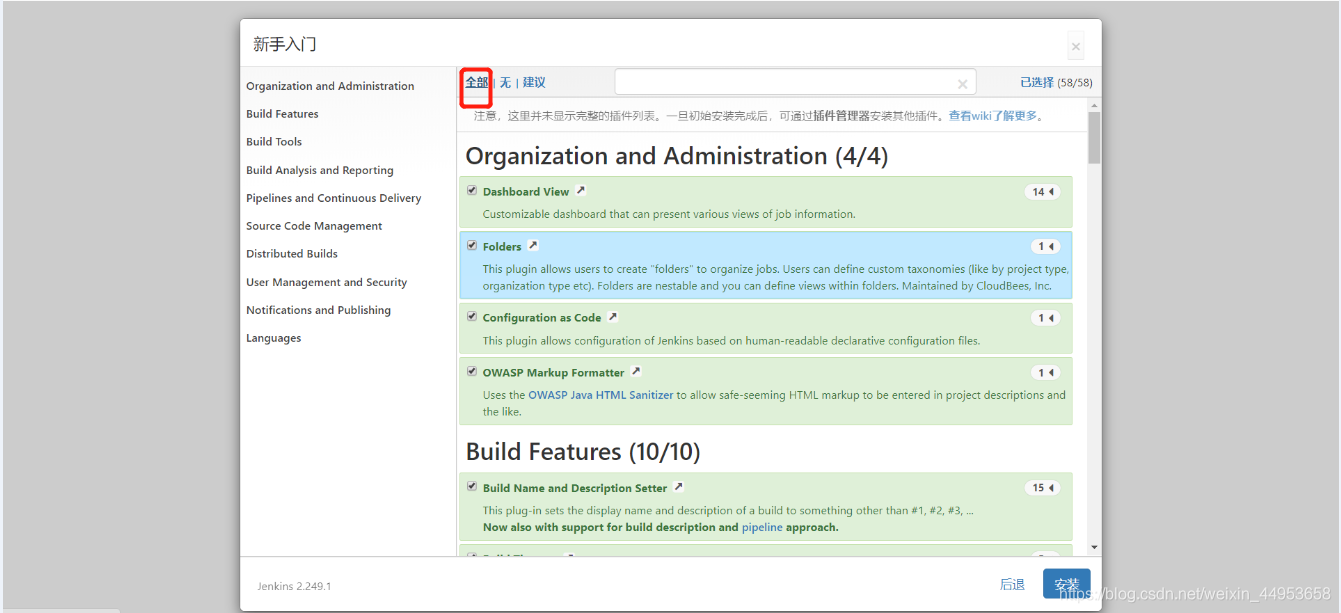Open the OWASP Java HTML Sanitizer link
The width and height of the screenshot is (1341, 613).
[600, 395]
